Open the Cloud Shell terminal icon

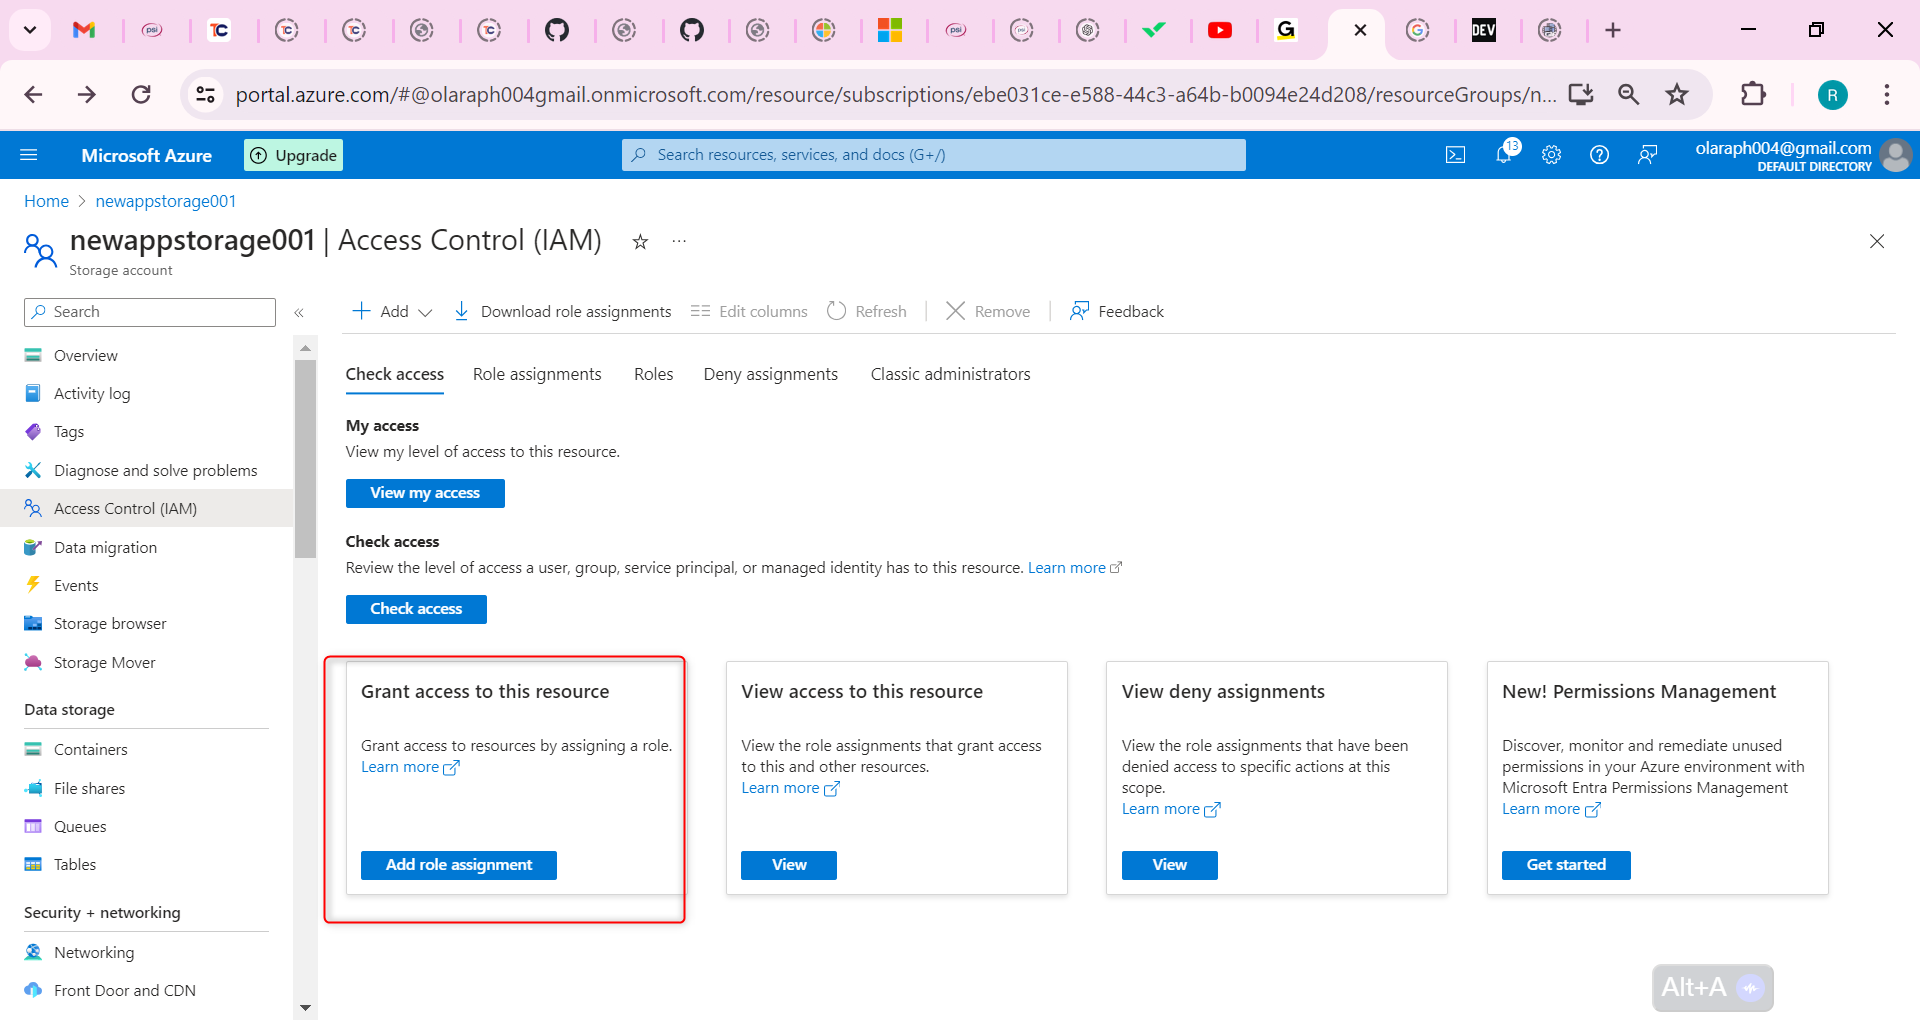click(1455, 154)
